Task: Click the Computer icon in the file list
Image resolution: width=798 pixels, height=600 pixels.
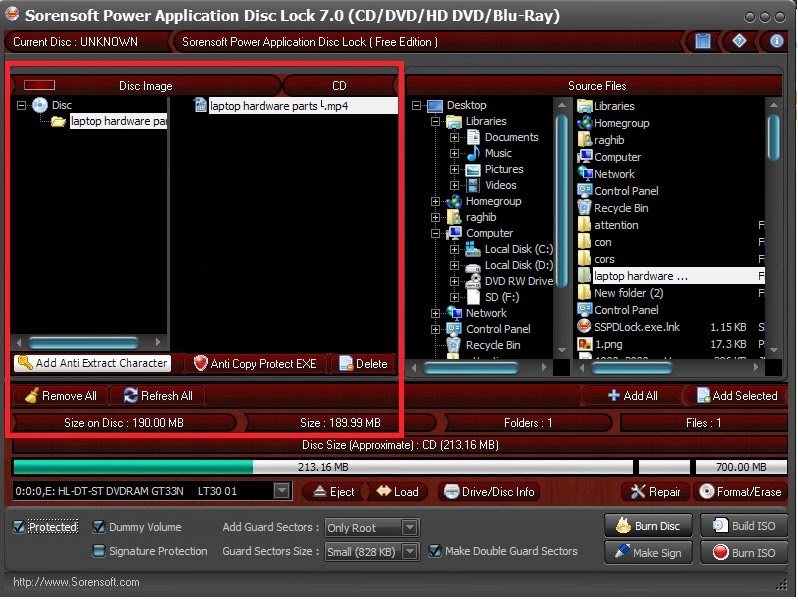Action: [x=585, y=157]
